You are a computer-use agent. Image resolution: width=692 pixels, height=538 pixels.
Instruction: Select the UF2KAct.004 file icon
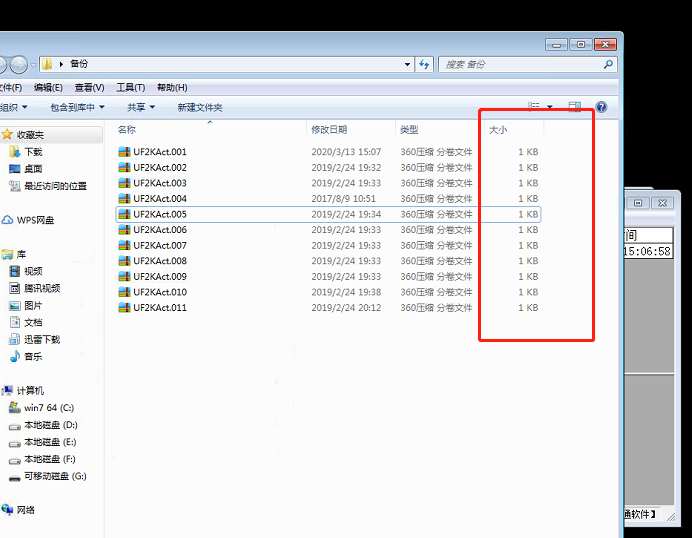coord(124,199)
